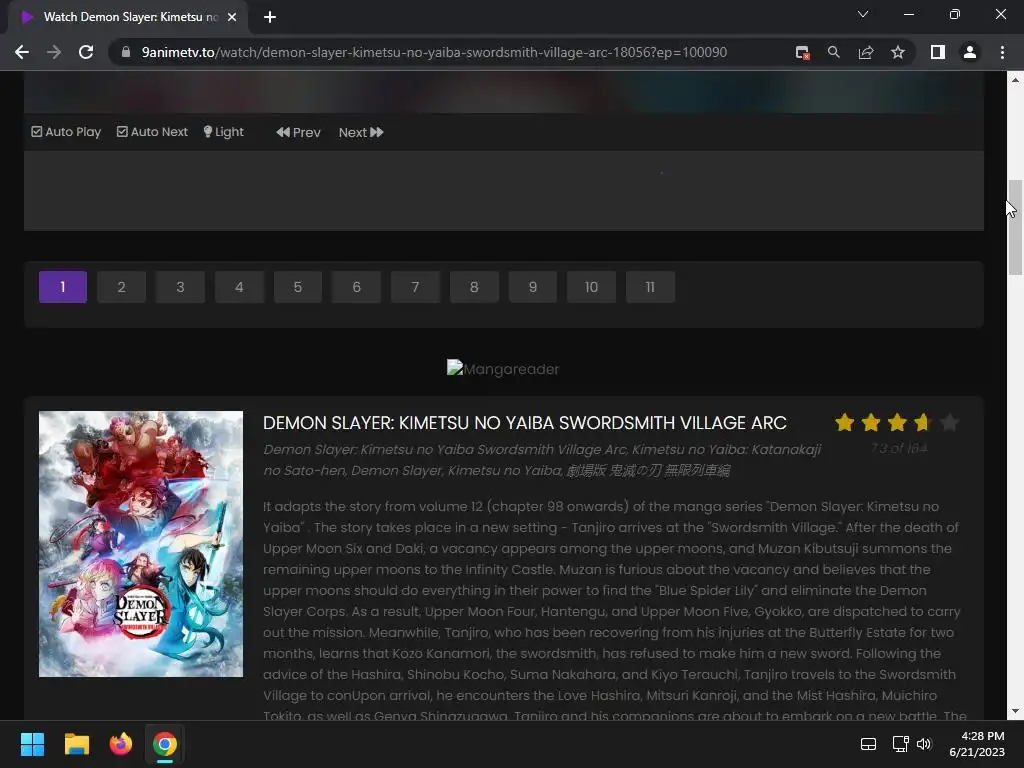Select episode 4
Screen dimensions: 1024x768
pyautogui.click(x=239, y=287)
